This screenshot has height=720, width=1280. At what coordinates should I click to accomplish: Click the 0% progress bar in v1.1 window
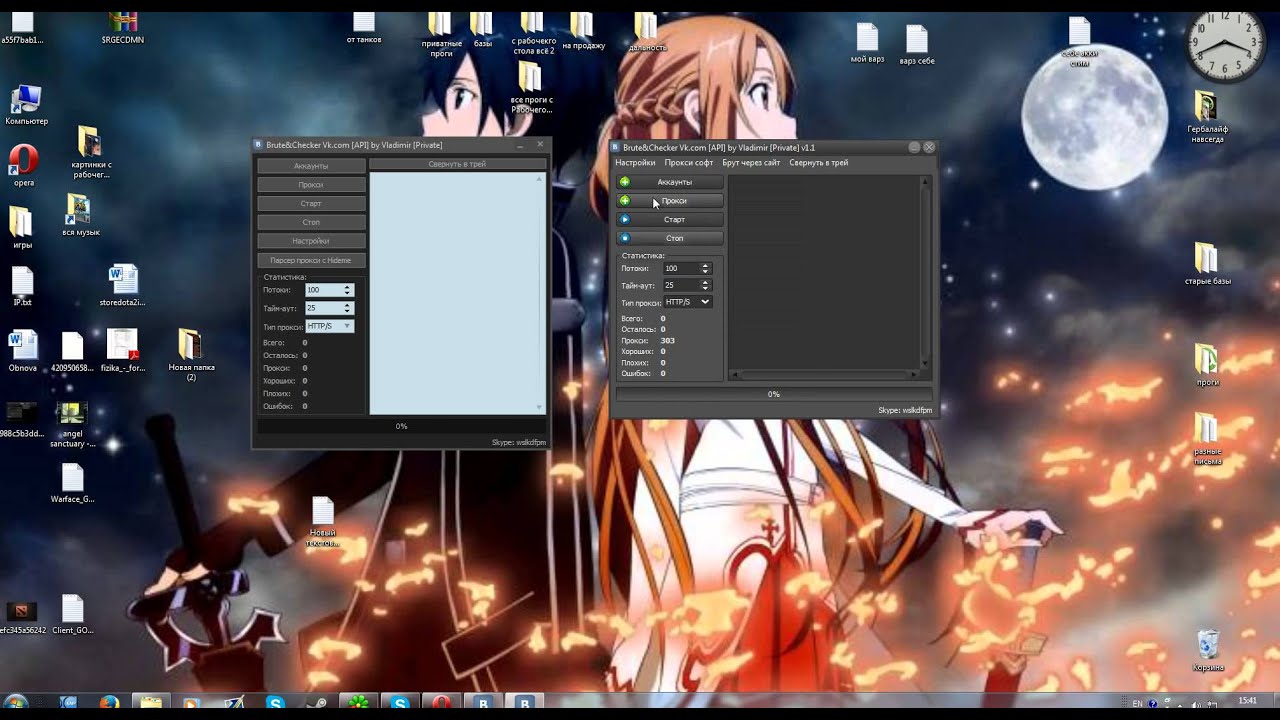[x=774, y=394]
